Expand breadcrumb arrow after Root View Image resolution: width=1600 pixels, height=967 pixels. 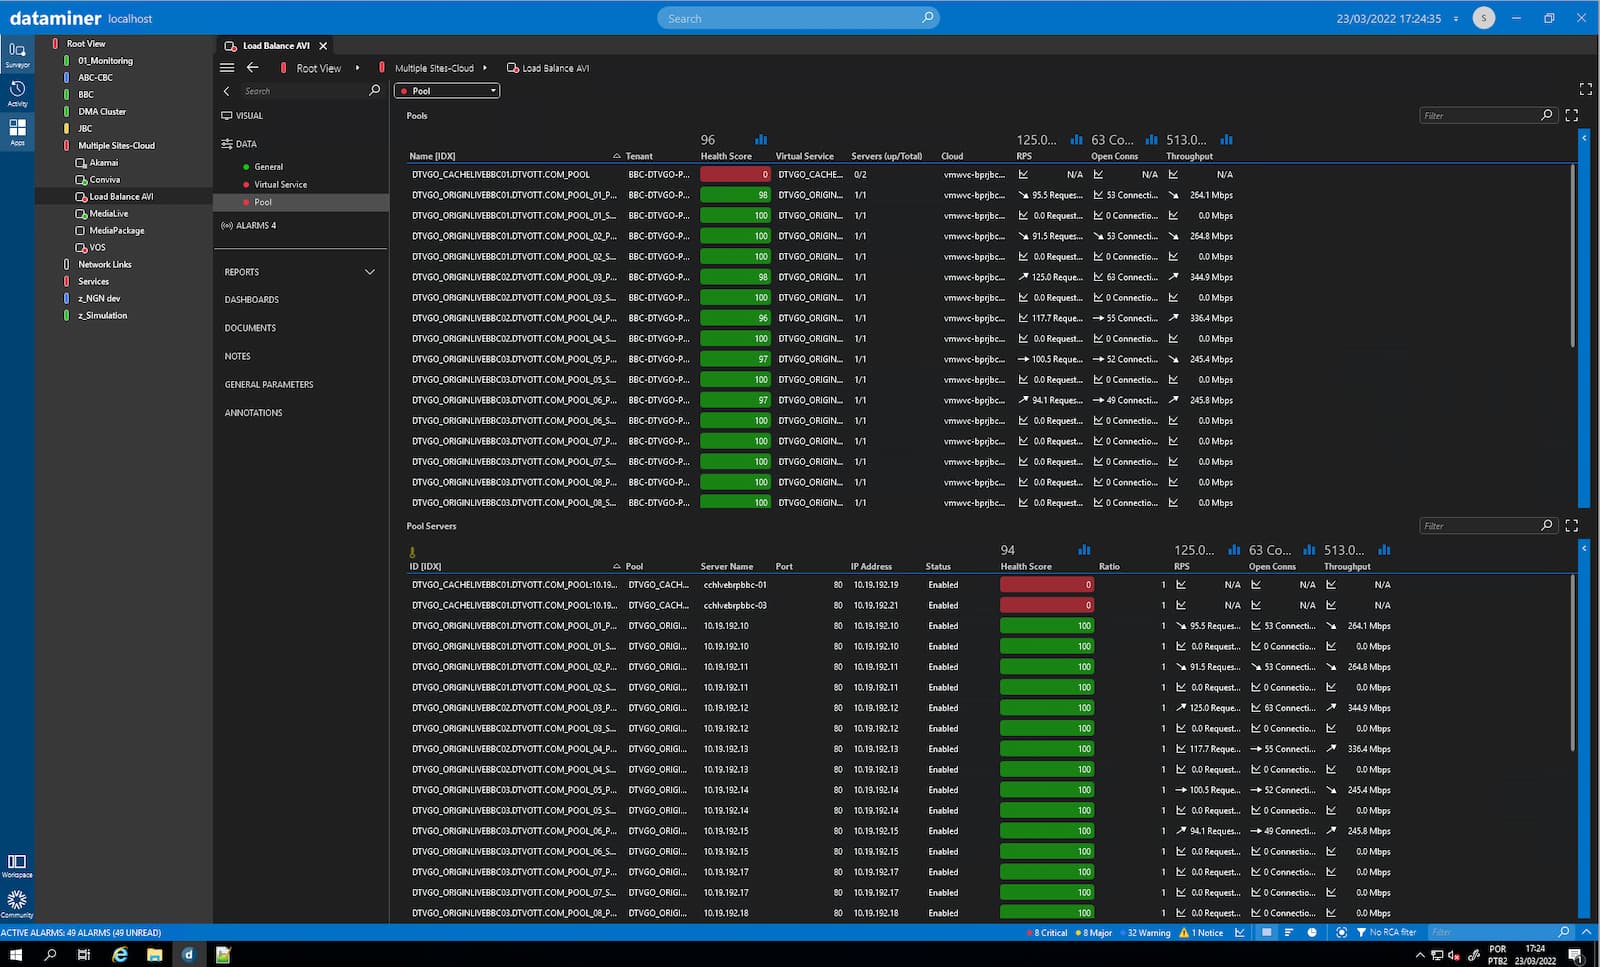point(357,68)
